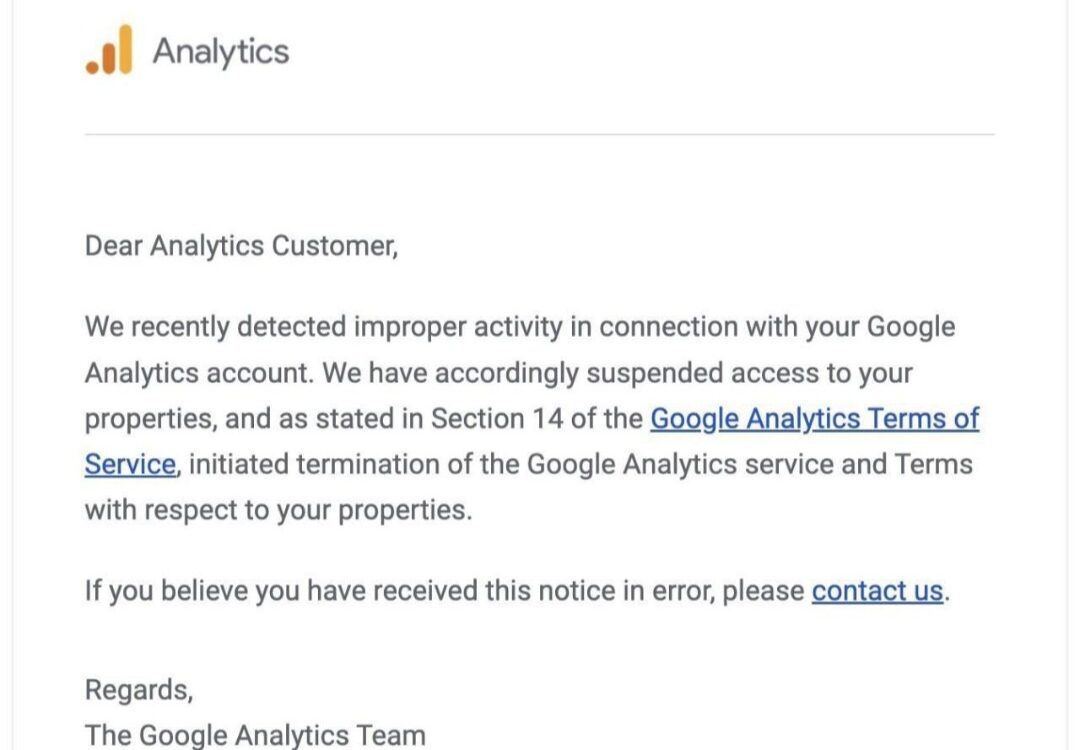Click the "Section 14" text in the paragraph
The image size is (1080, 750).
(497, 419)
